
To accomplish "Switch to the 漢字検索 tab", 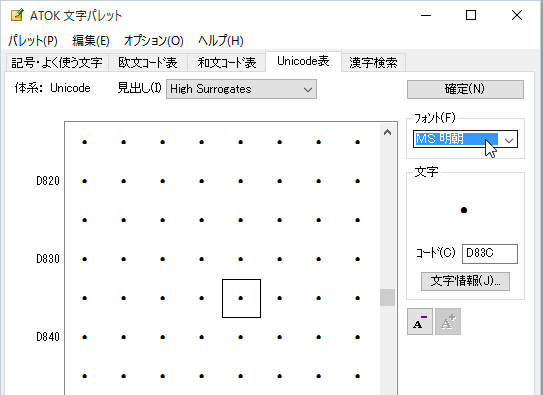I will click(x=373, y=63).
